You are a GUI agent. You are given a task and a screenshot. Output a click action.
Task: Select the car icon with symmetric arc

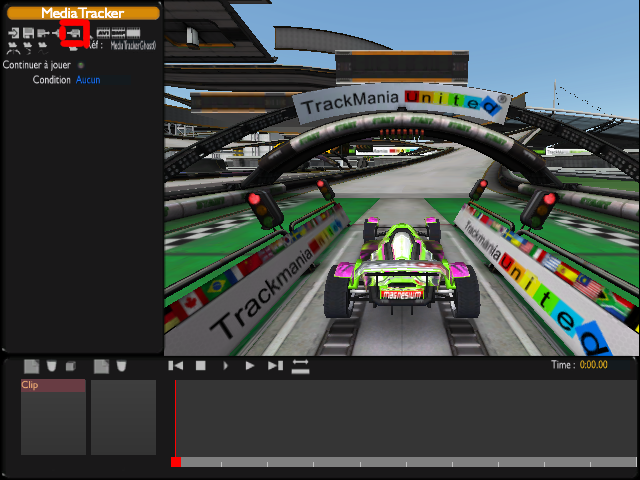pos(13,48)
